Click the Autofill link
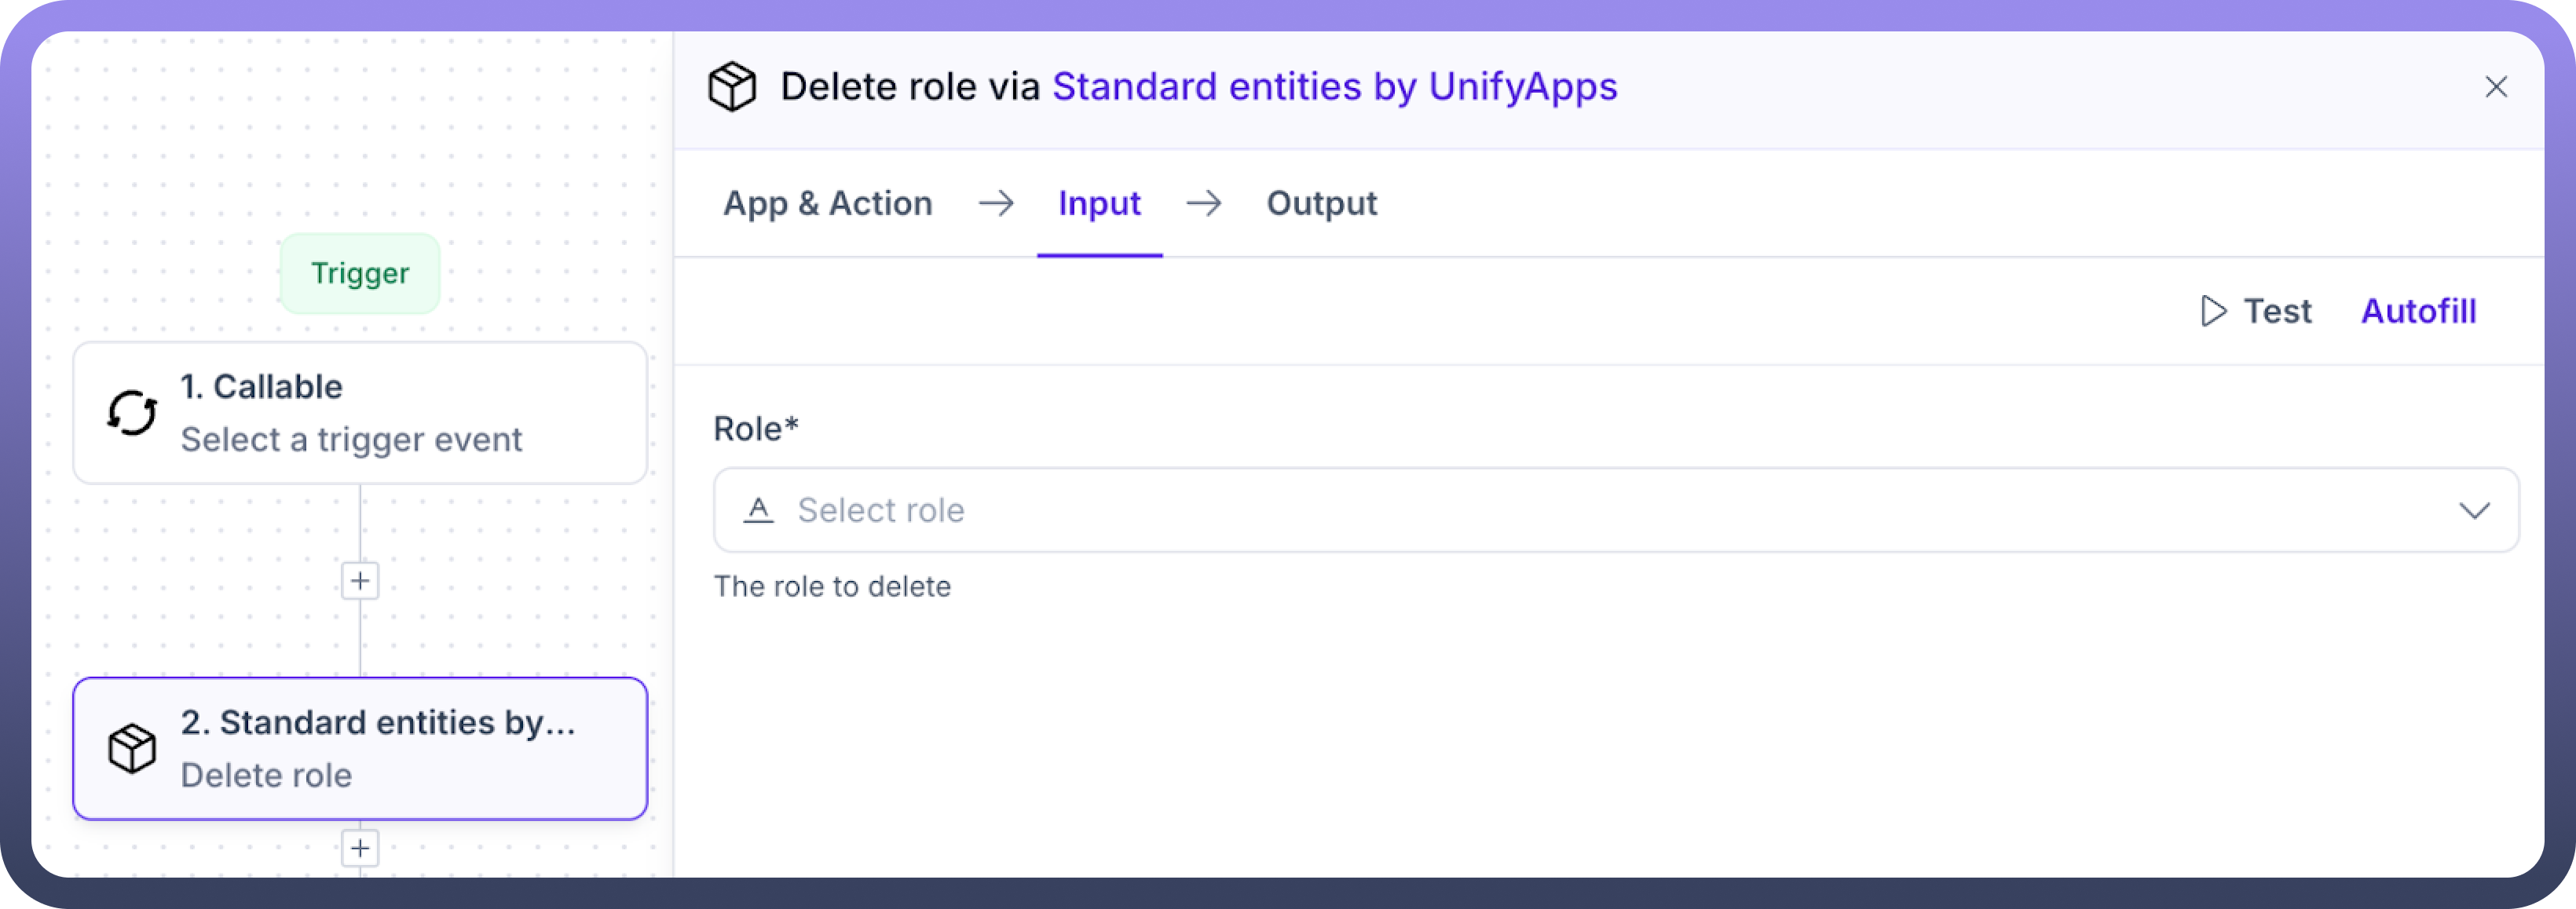 tap(2418, 311)
